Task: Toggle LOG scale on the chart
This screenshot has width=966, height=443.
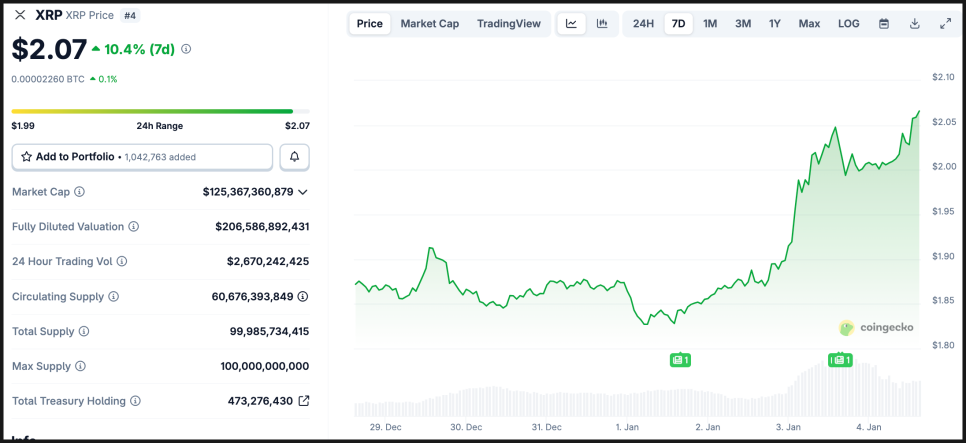Action: (848, 24)
